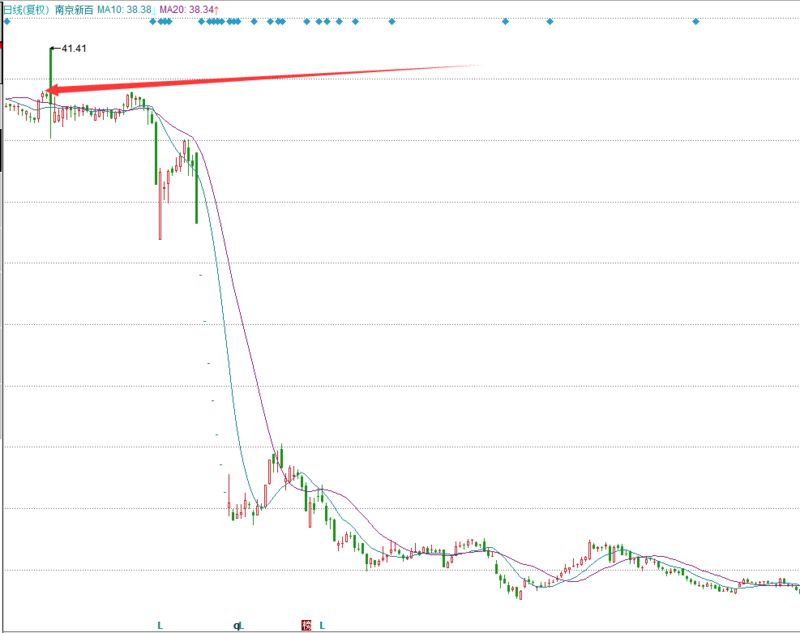Image resolution: width=800 pixels, height=633 pixels.
Task: Click the leftmost blue diamond event marker
Action: click(6, 21)
